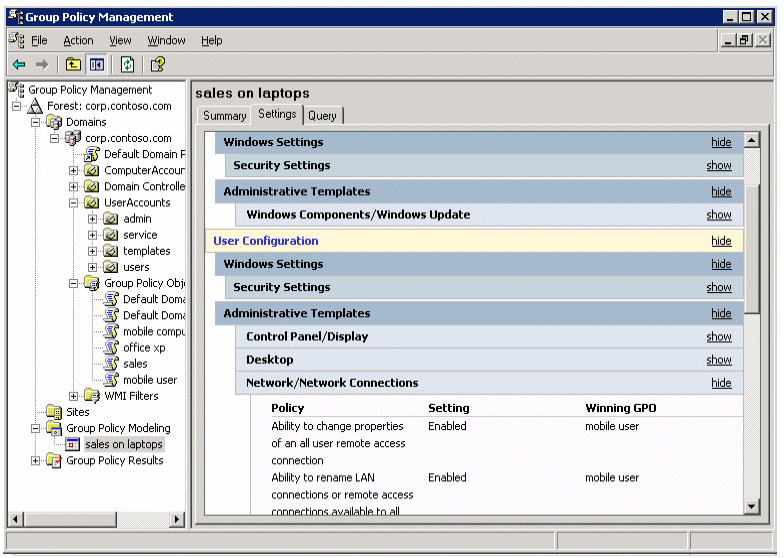Image resolution: width=784 pixels, height=558 pixels.
Task: Expand the WMI Filters node
Action: tap(74, 396)
